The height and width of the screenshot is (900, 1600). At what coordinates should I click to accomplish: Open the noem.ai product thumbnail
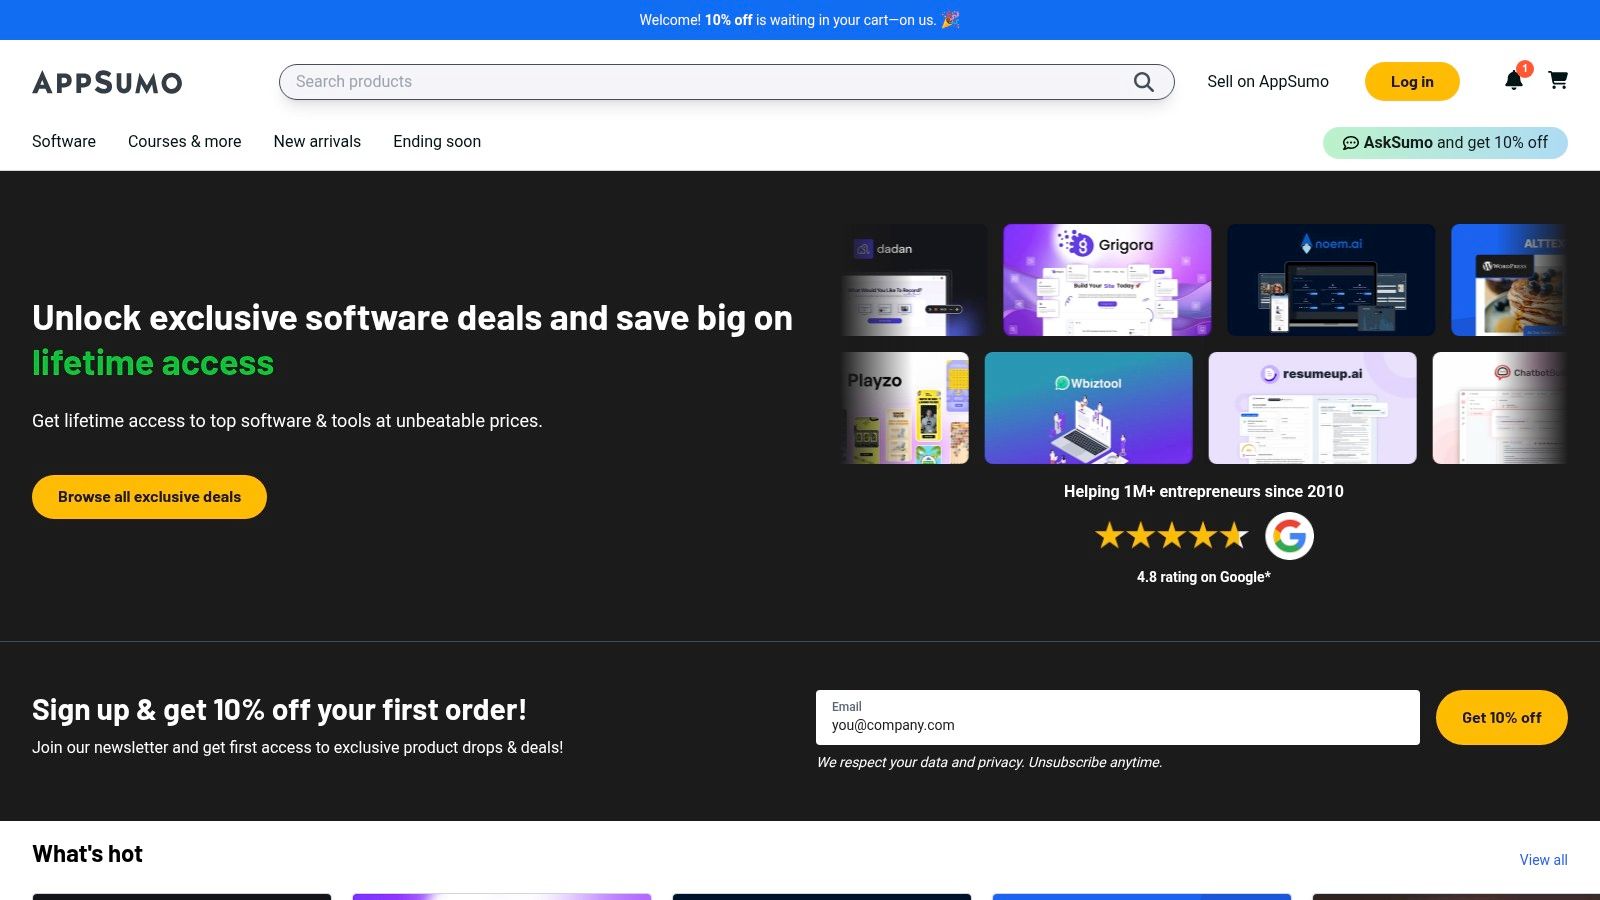point(1331,280)
